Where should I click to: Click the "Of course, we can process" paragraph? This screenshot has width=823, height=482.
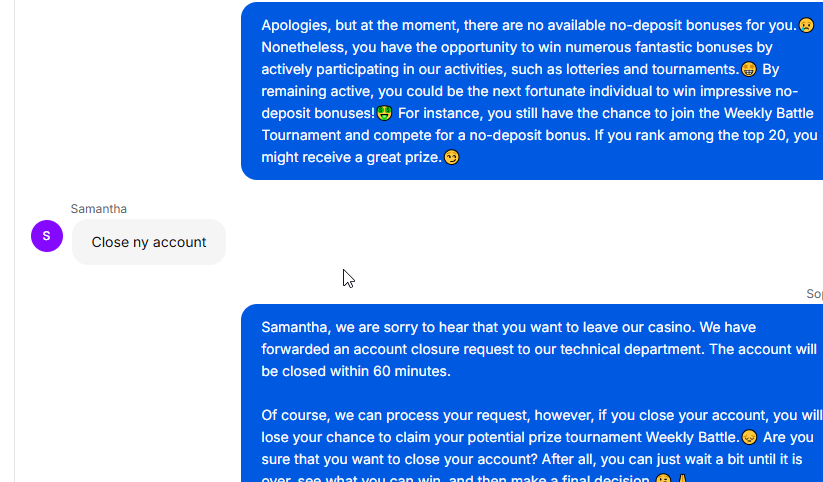coord(542,447)
